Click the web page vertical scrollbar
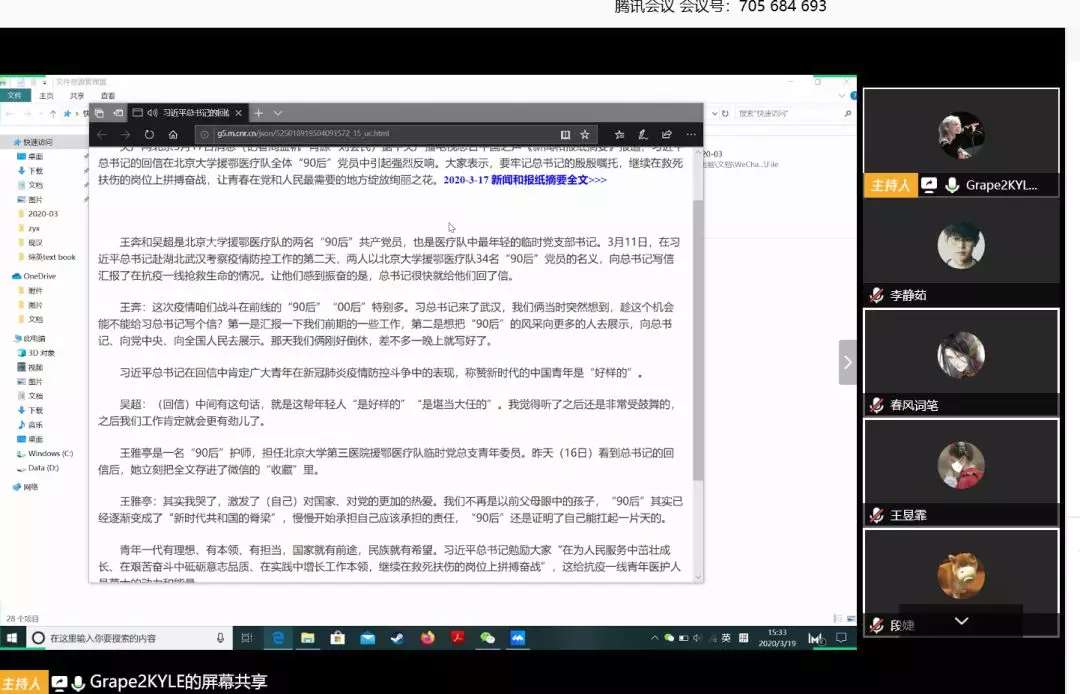Screen dimensions: 1080x694 point(697,350)
